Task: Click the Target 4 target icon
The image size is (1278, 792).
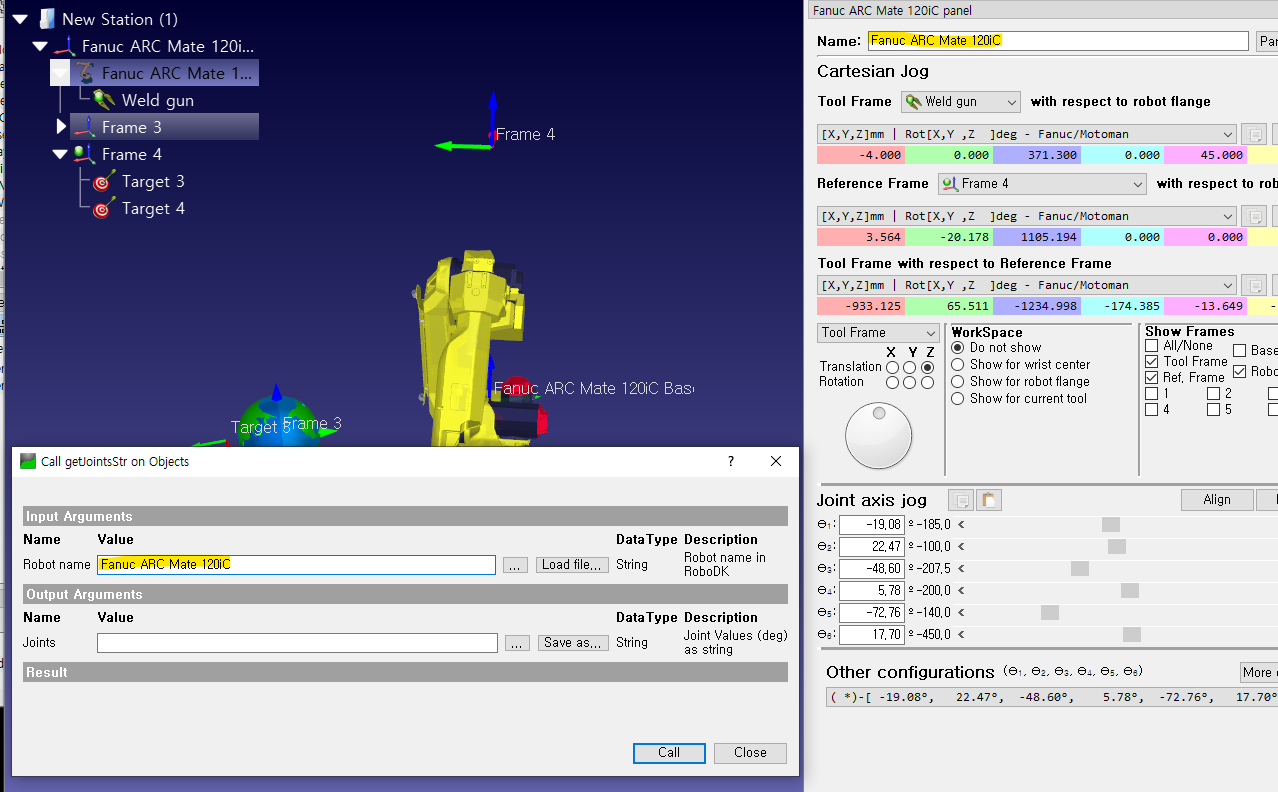Action: coord(104,208)
